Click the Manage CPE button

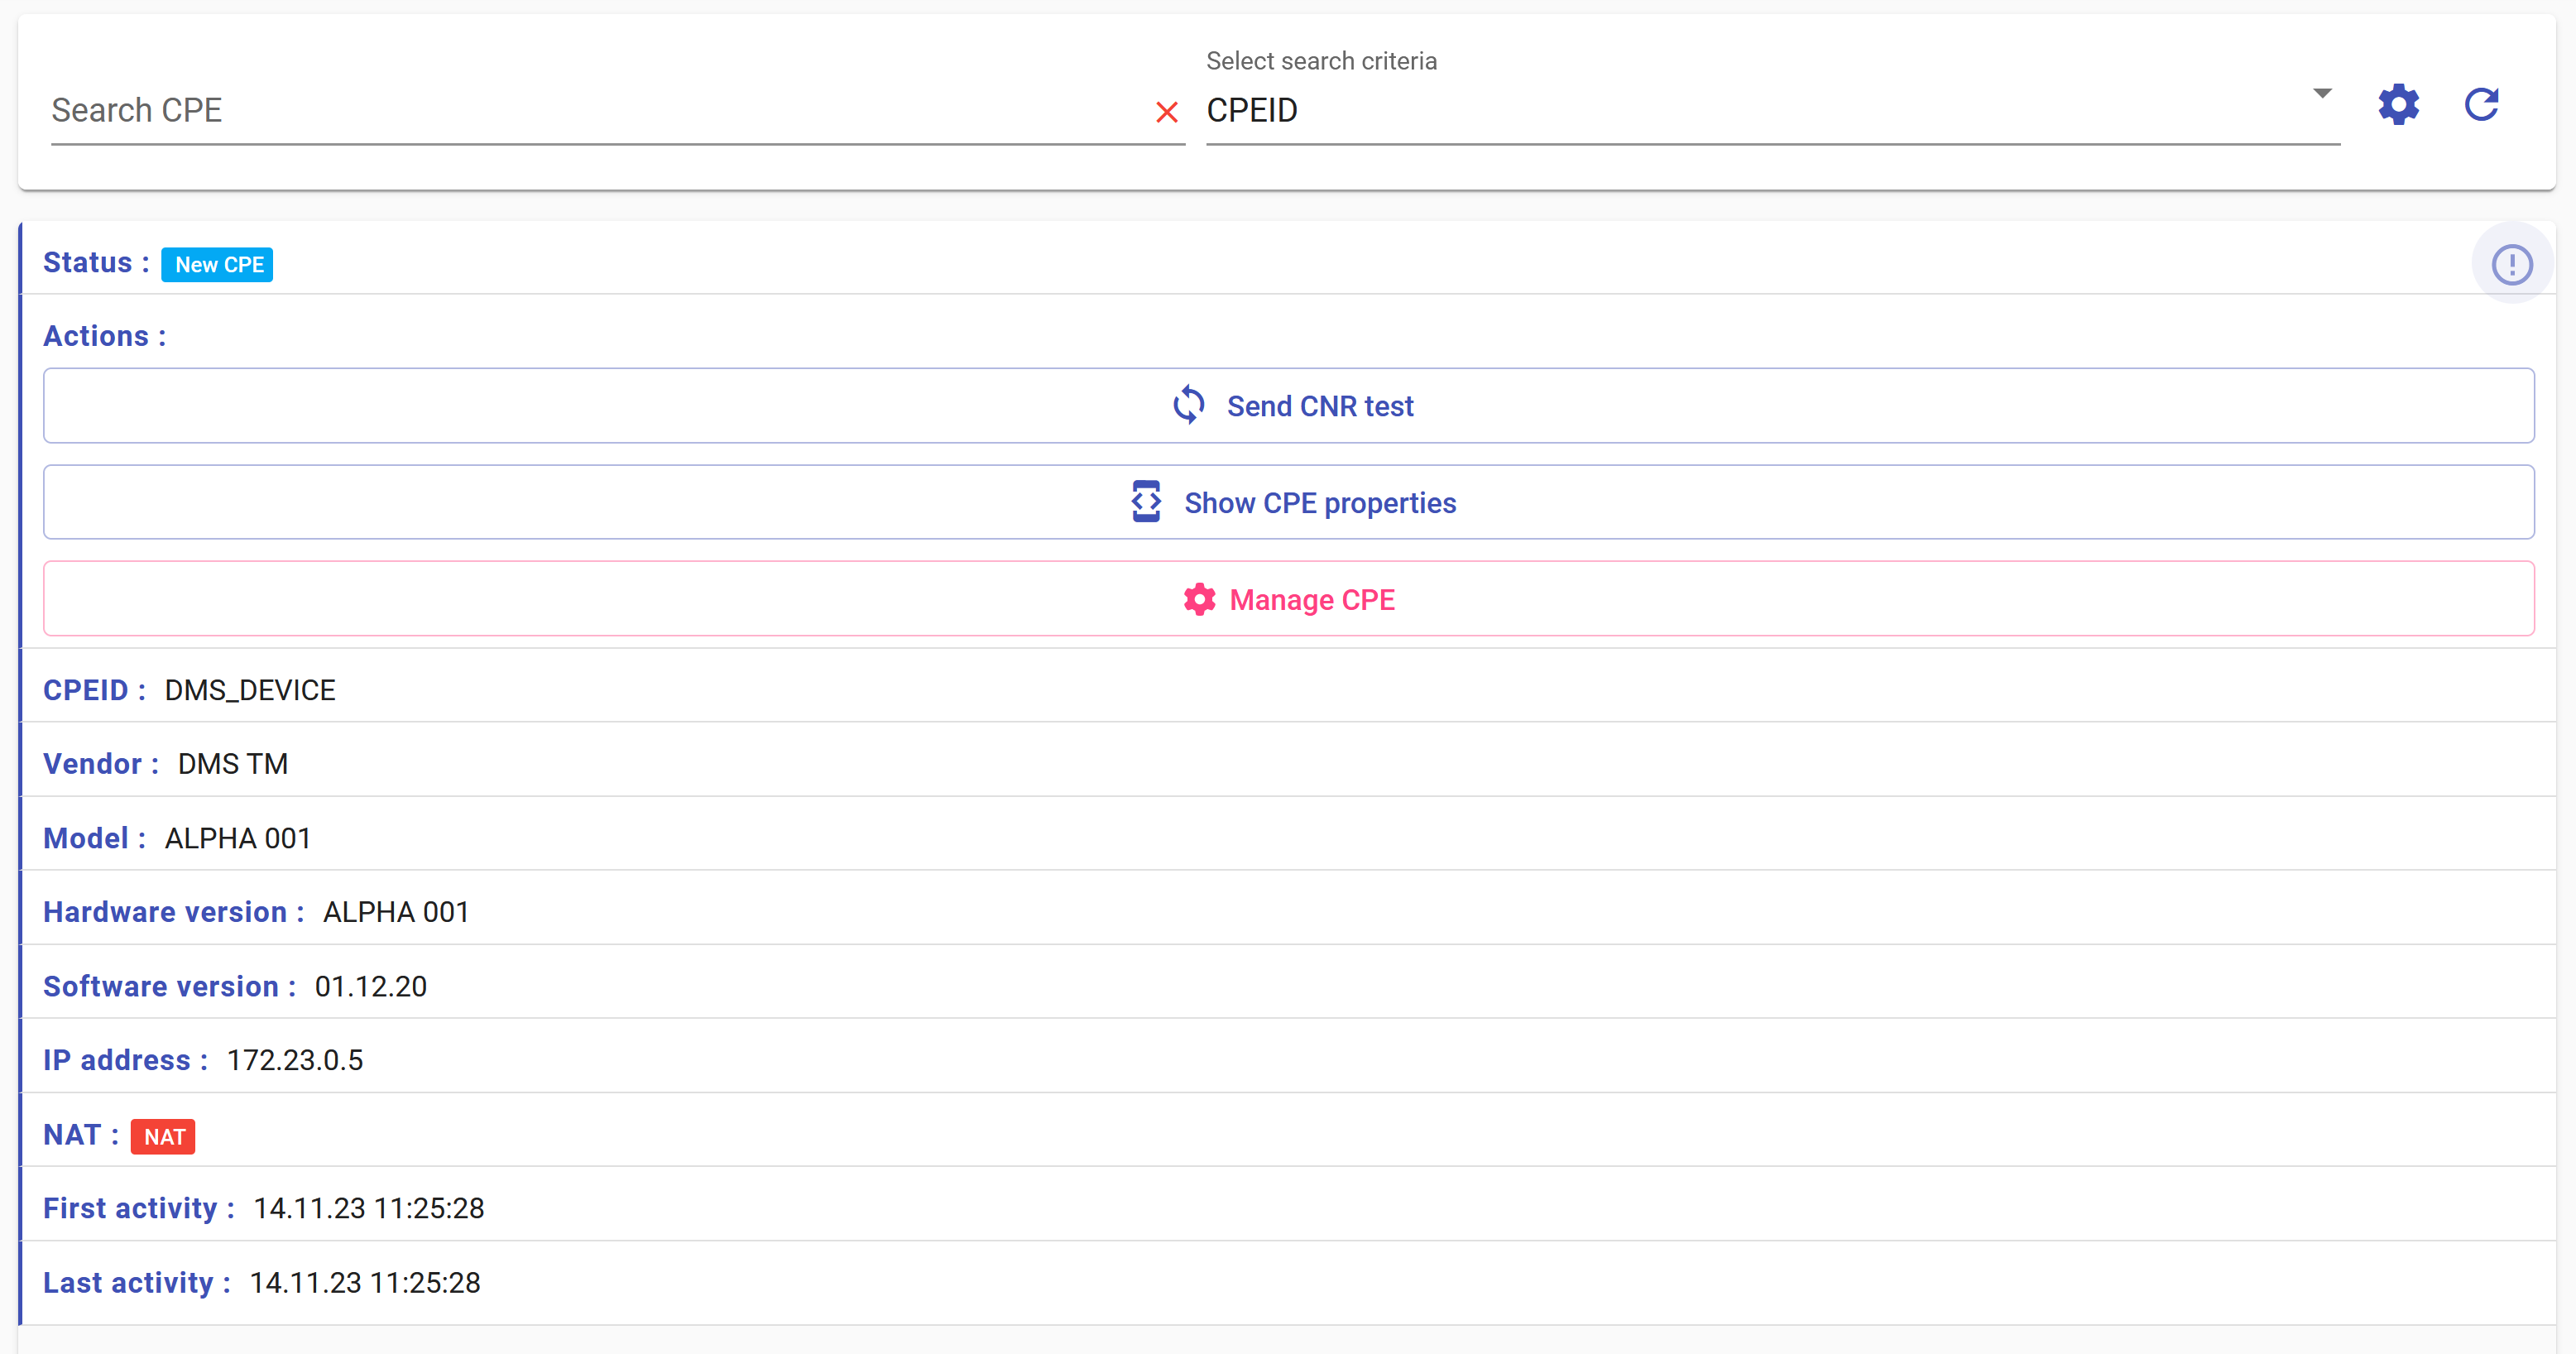coord(1288,599)
